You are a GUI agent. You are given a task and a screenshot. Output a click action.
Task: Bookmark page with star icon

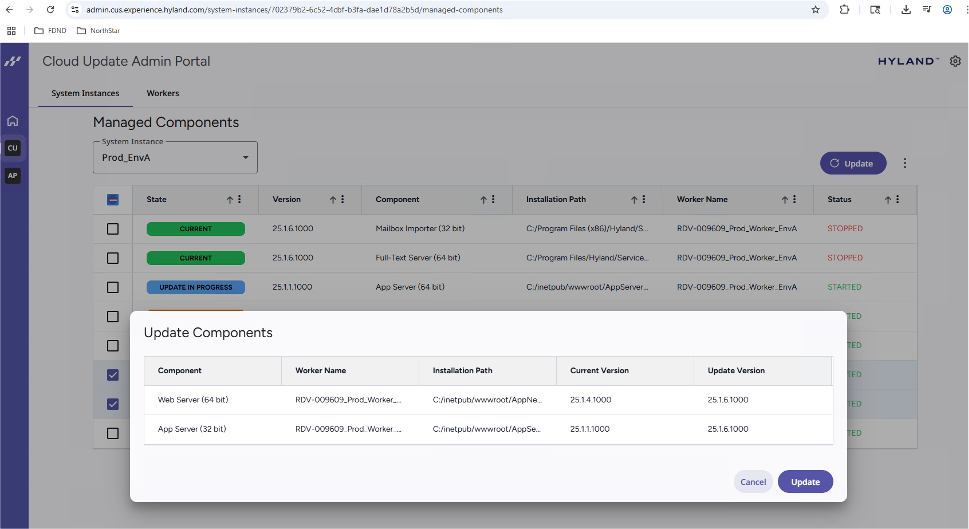(815, 9)
